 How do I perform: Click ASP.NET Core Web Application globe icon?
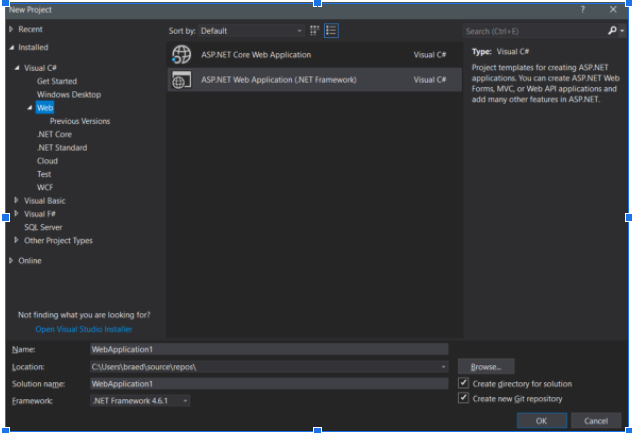[x=181, y=54]
